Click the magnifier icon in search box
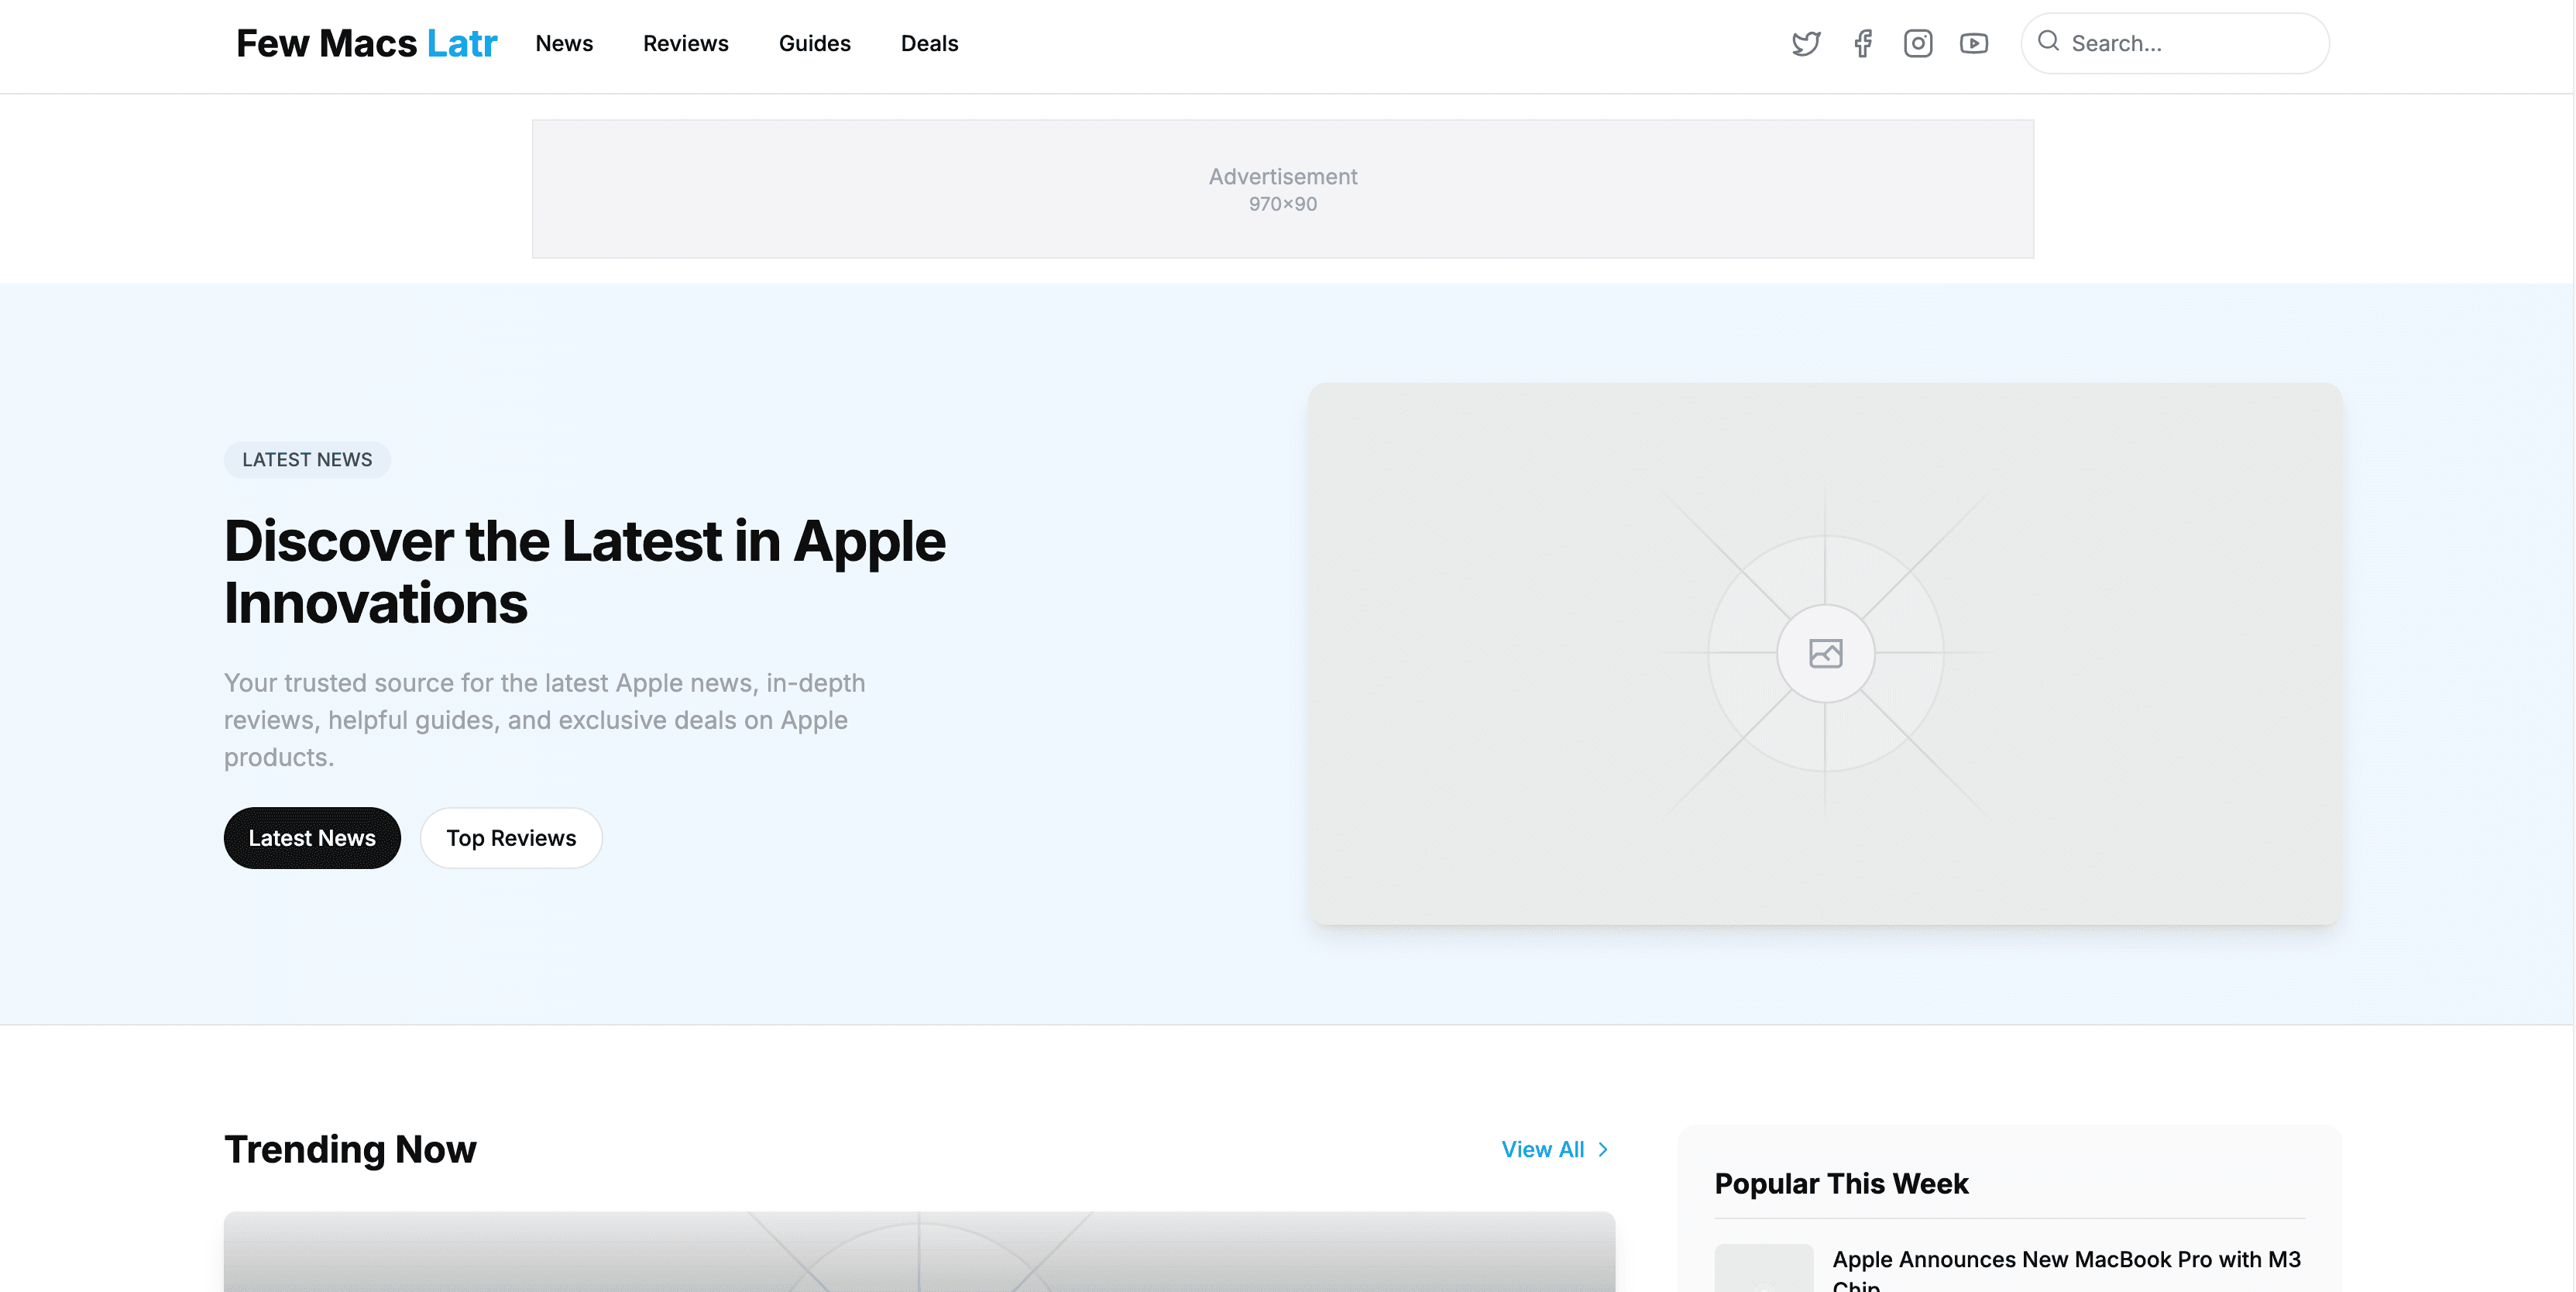The image size is (2576, 1292). click(x=2048, y=41)
